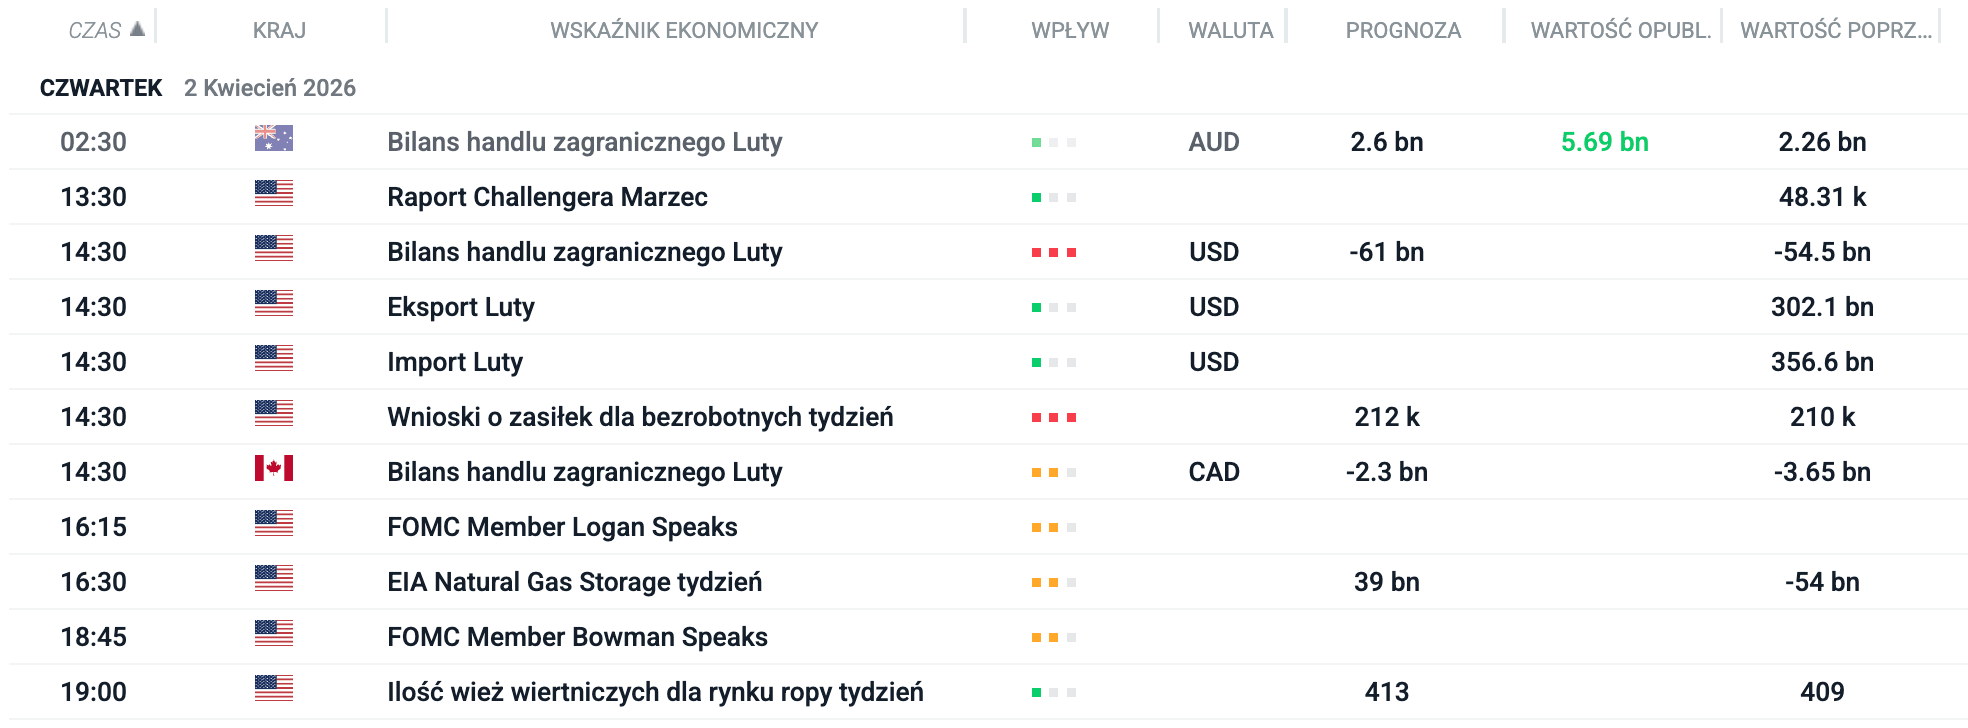Click the Australian flag icon at 02:30

click(273, 139)
